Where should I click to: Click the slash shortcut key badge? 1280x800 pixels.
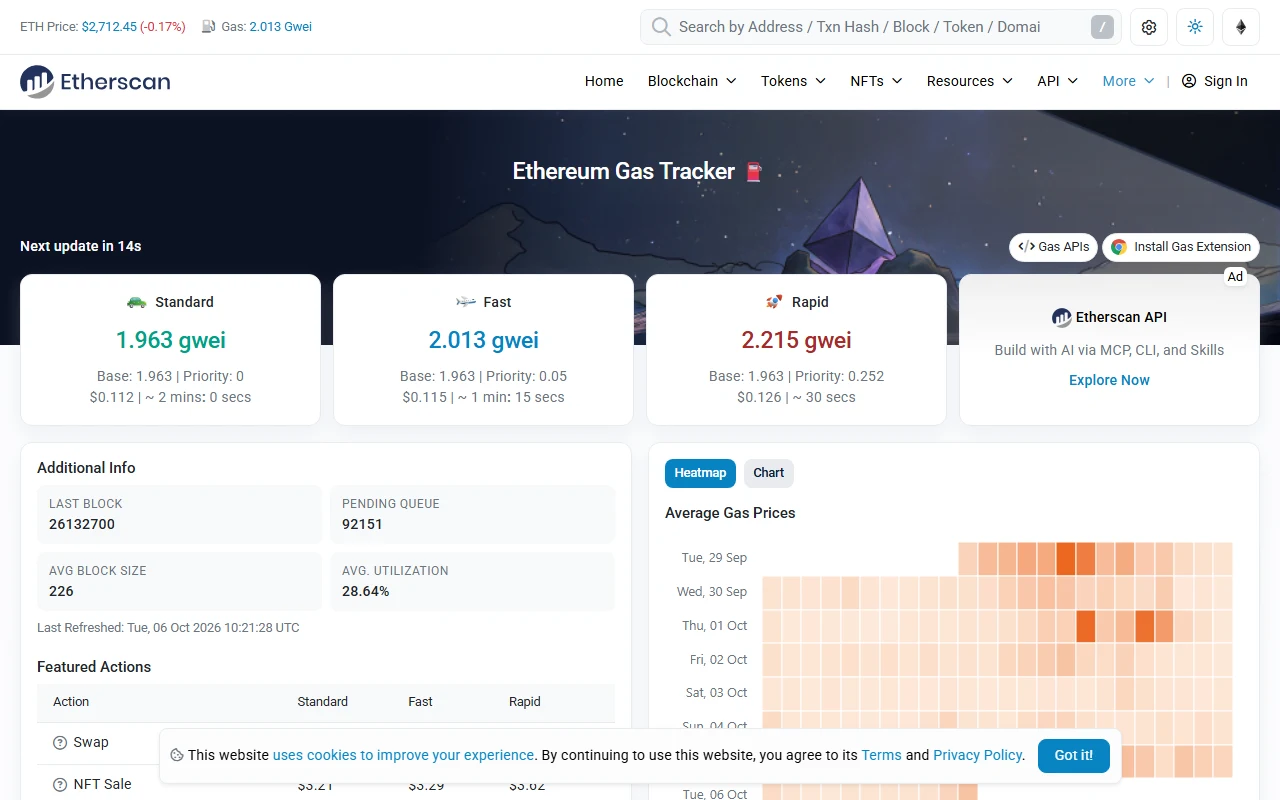pyautogui.click(x=1101, y=27)
